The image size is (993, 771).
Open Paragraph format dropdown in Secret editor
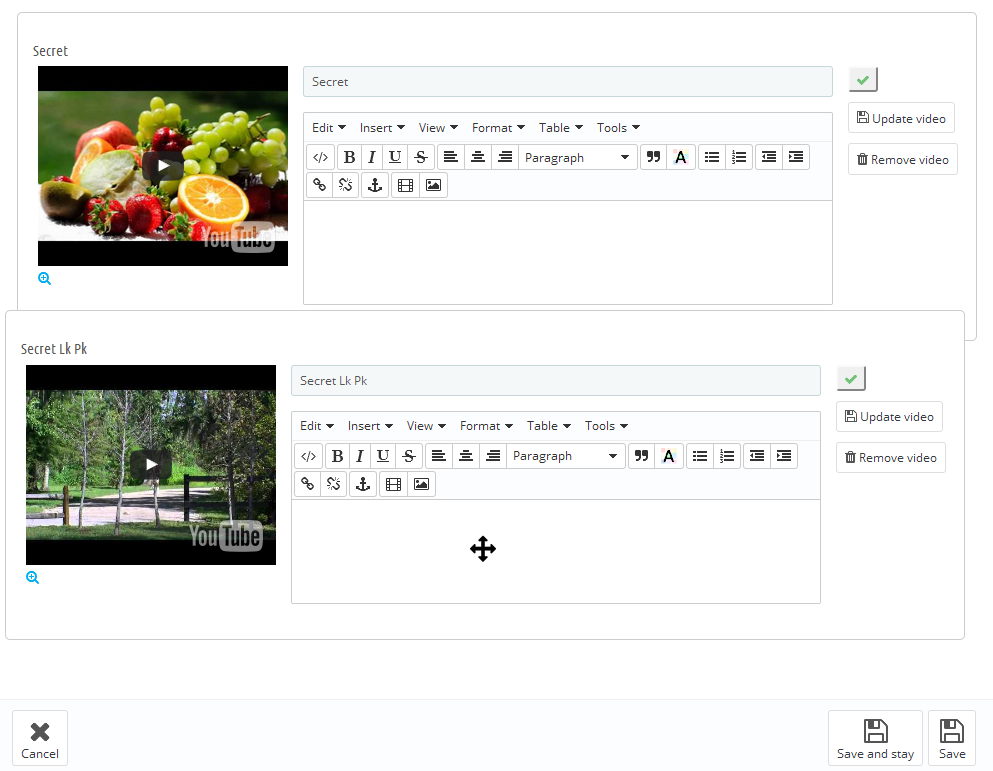pos(576,157)
